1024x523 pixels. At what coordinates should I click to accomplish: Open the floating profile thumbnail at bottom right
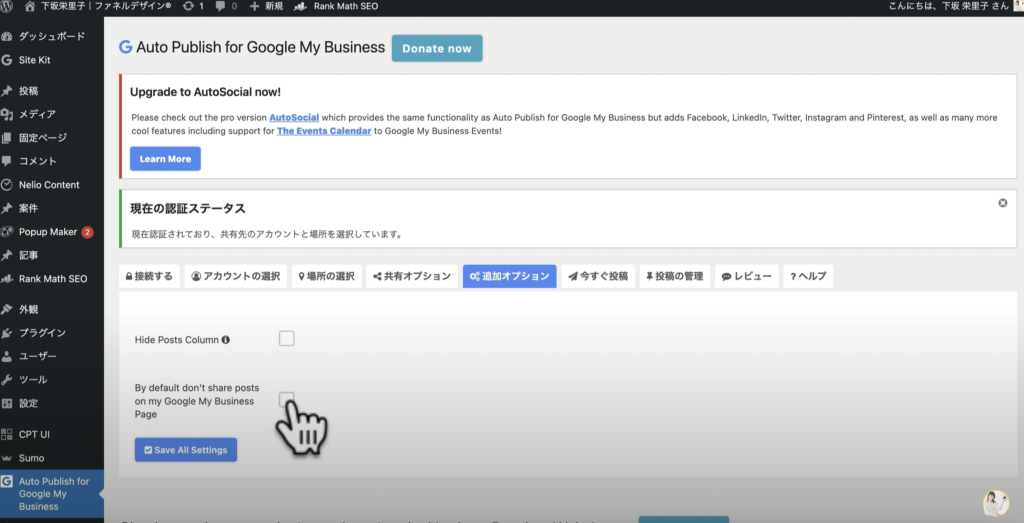[995, 503]
